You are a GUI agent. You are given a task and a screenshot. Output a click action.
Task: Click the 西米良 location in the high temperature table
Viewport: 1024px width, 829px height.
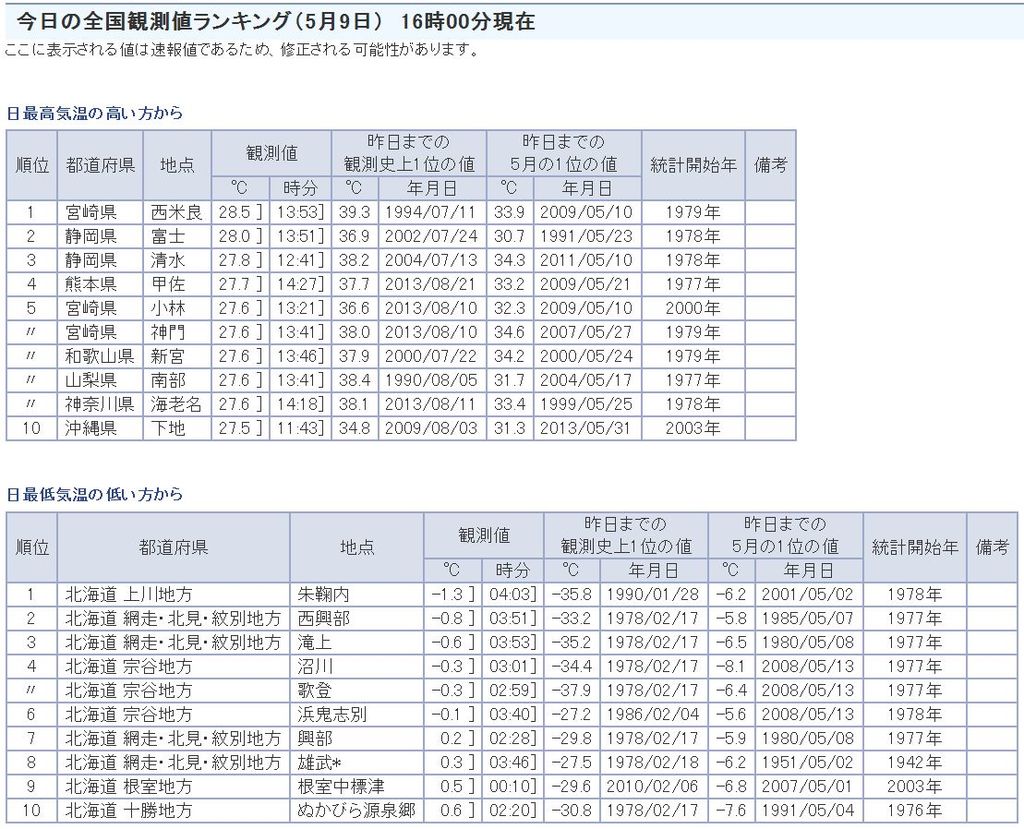pyautogui.click(x=176, y=212)
